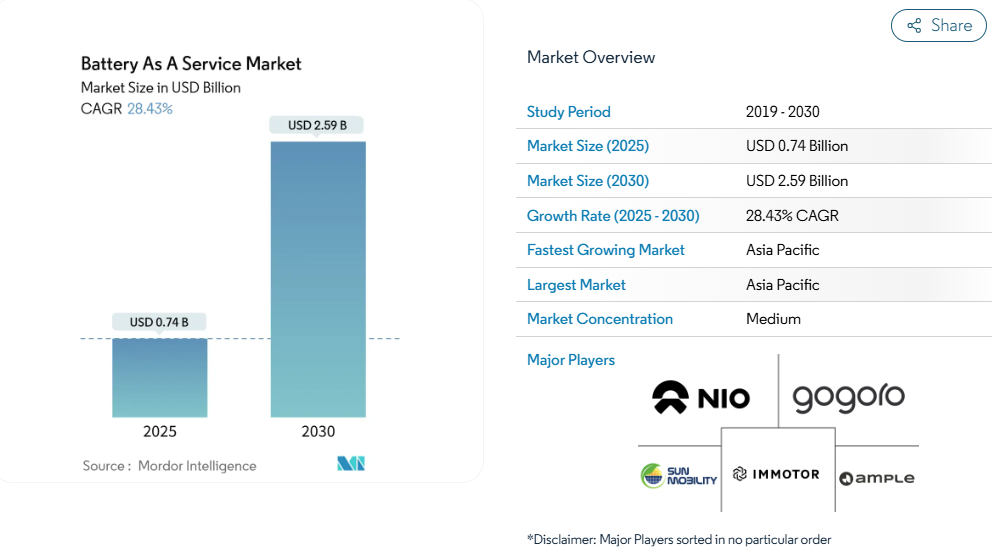Open the Ample logo

click(x=876, y=478)
